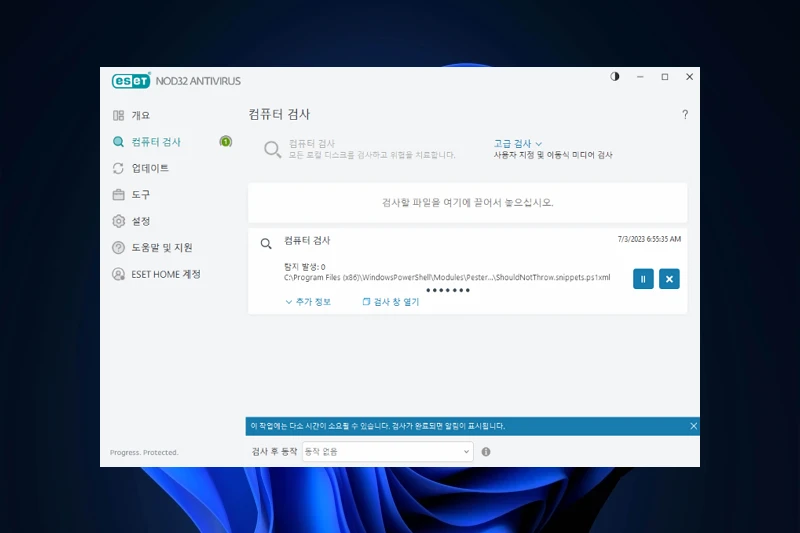Click the Progress. Protected. slogan text
Viewport: 800px width, 533px height.
(144, 452)
